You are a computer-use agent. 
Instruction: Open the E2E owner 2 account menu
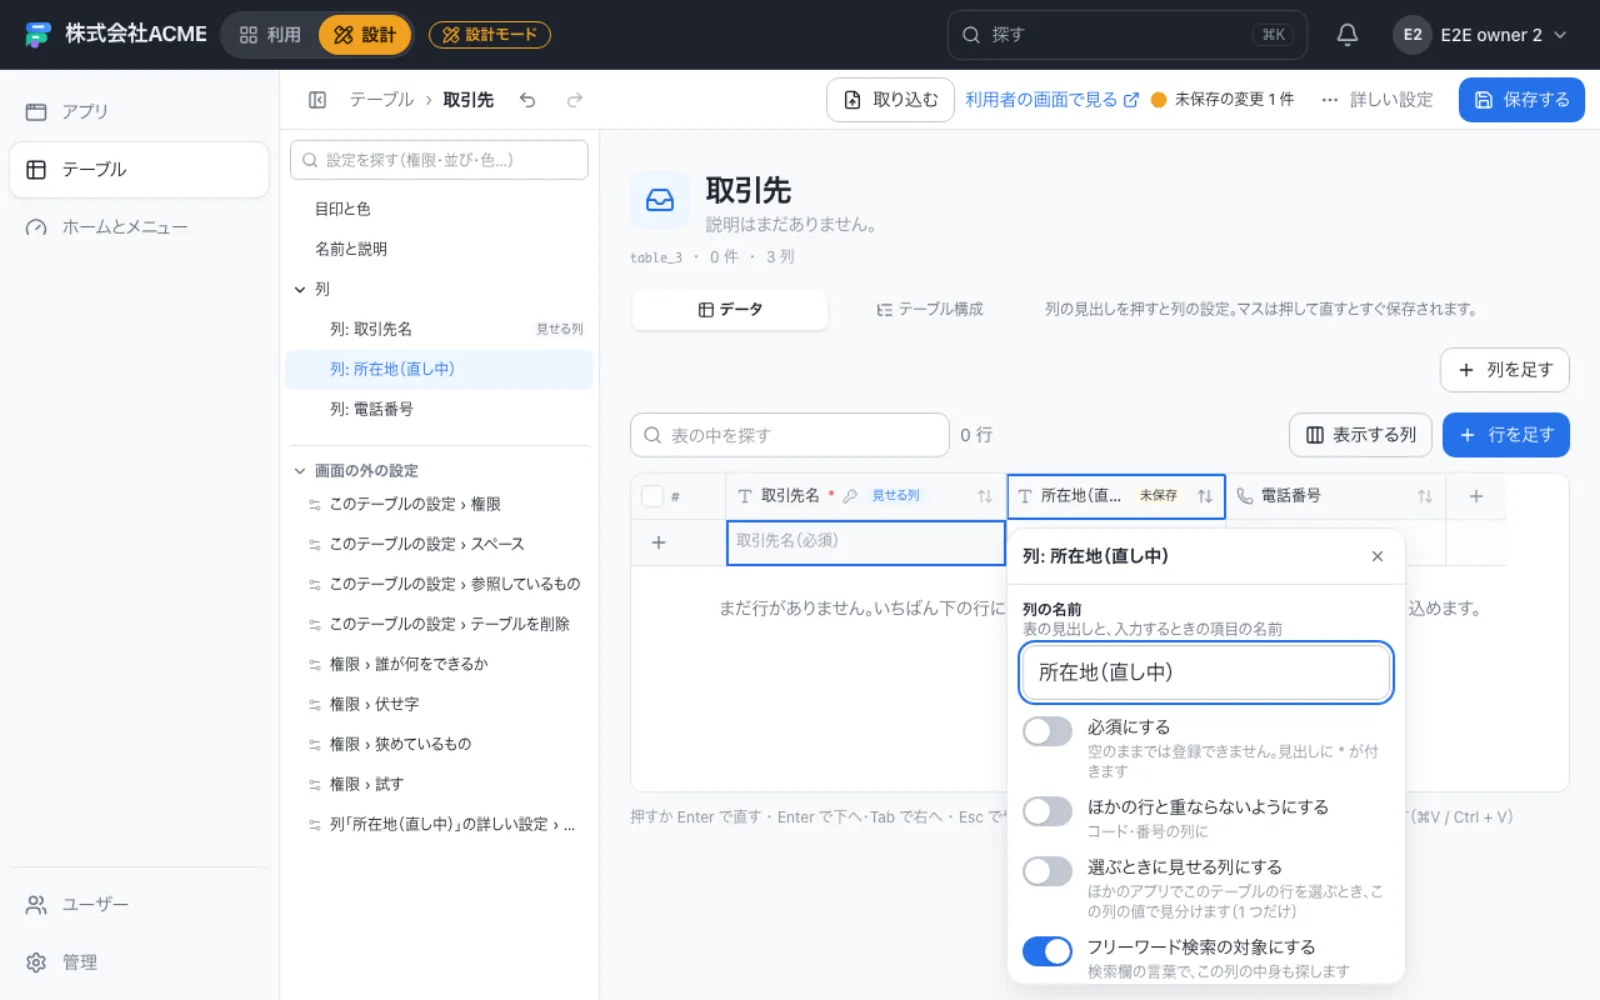point(1480,35)
